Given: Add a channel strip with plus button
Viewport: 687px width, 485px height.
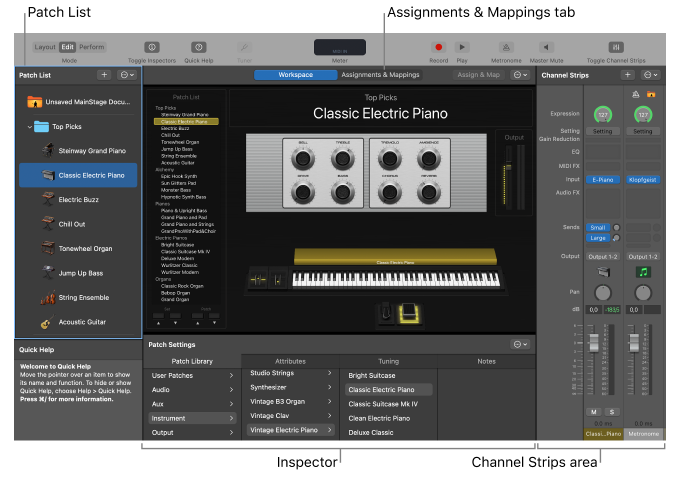Looking at the screenshot, I should [627, 75].
